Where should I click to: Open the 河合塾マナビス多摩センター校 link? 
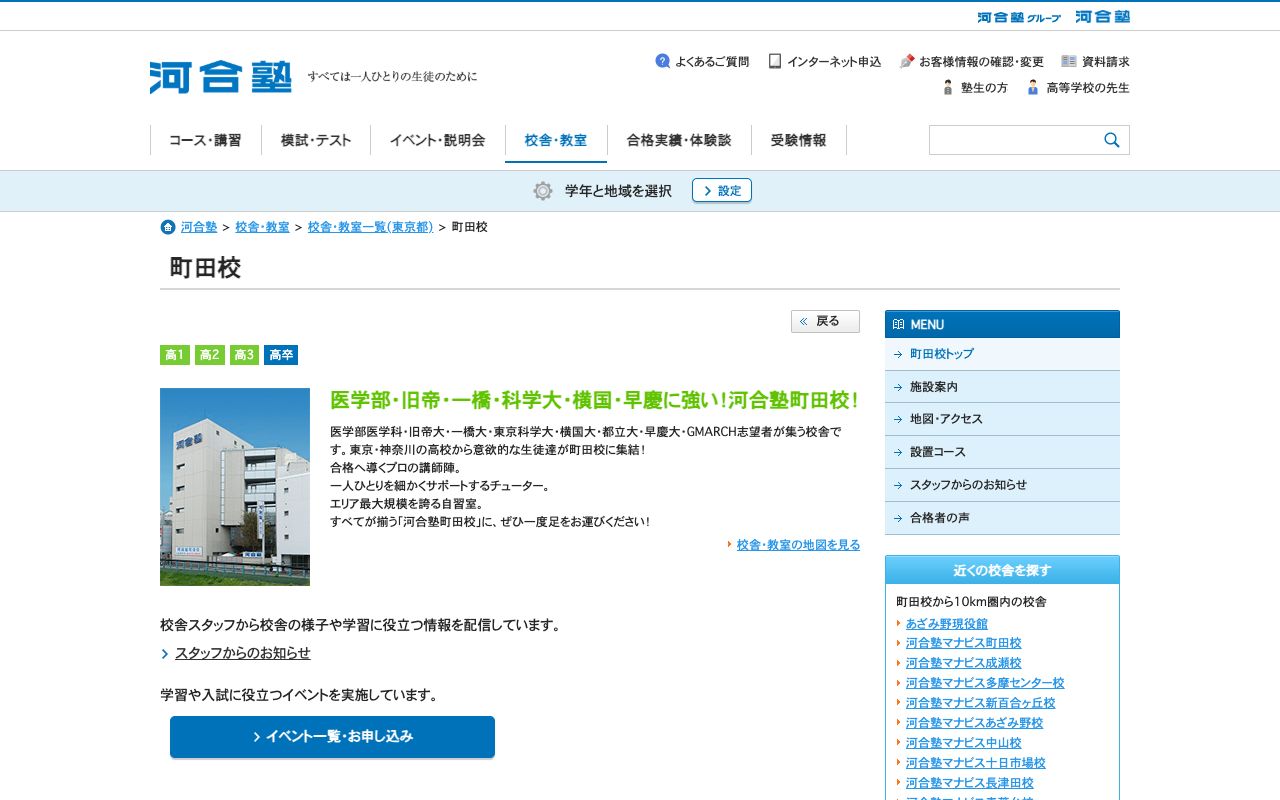coord(985,683)
